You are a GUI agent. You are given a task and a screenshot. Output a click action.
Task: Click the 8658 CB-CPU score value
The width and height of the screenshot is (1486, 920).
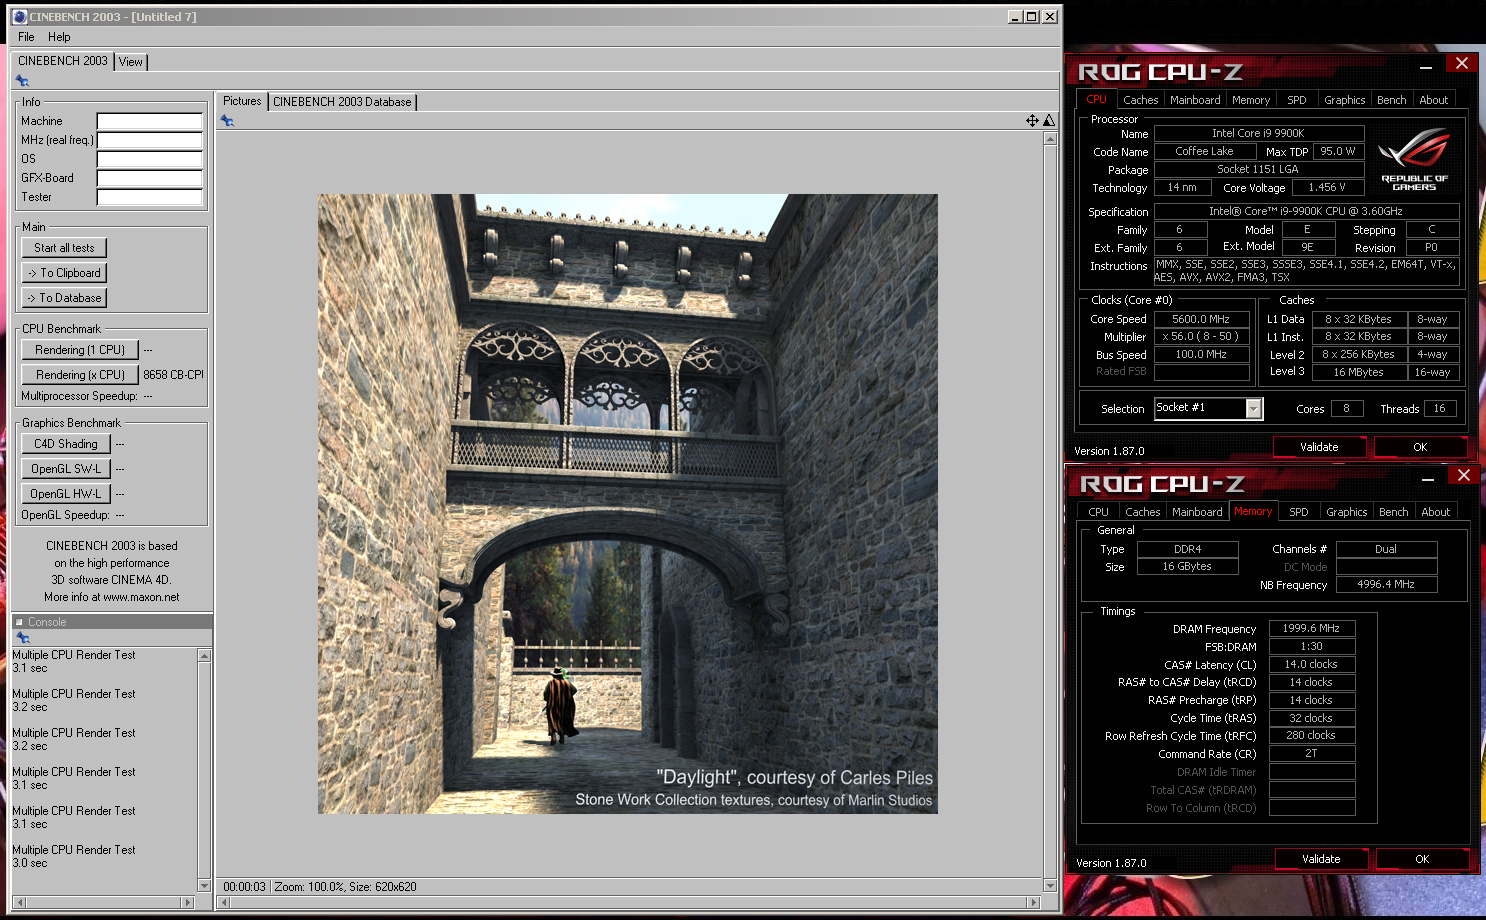(173, 375)
